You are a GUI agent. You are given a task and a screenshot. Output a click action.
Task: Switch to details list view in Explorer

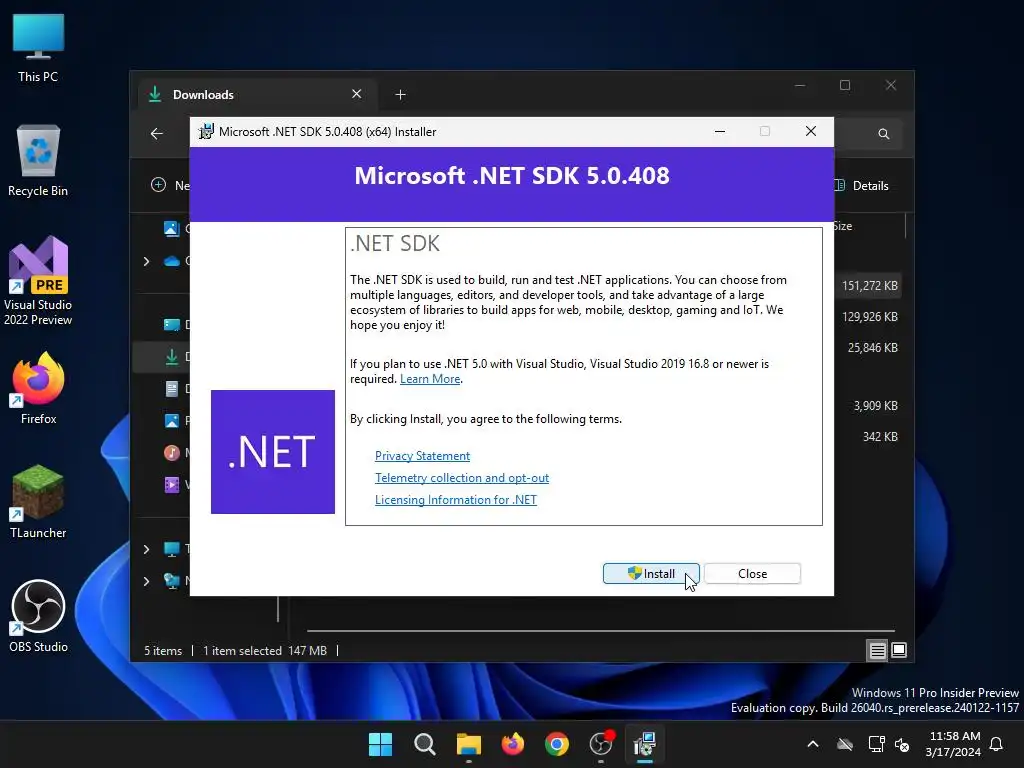[877, 650]
